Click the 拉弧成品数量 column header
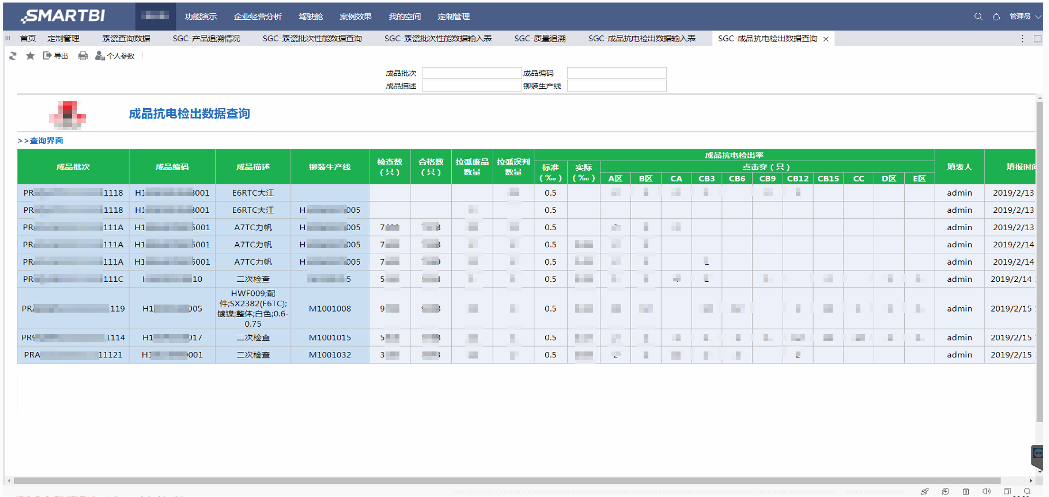Viewport: 1049px width, 497px height. [472, 167]
